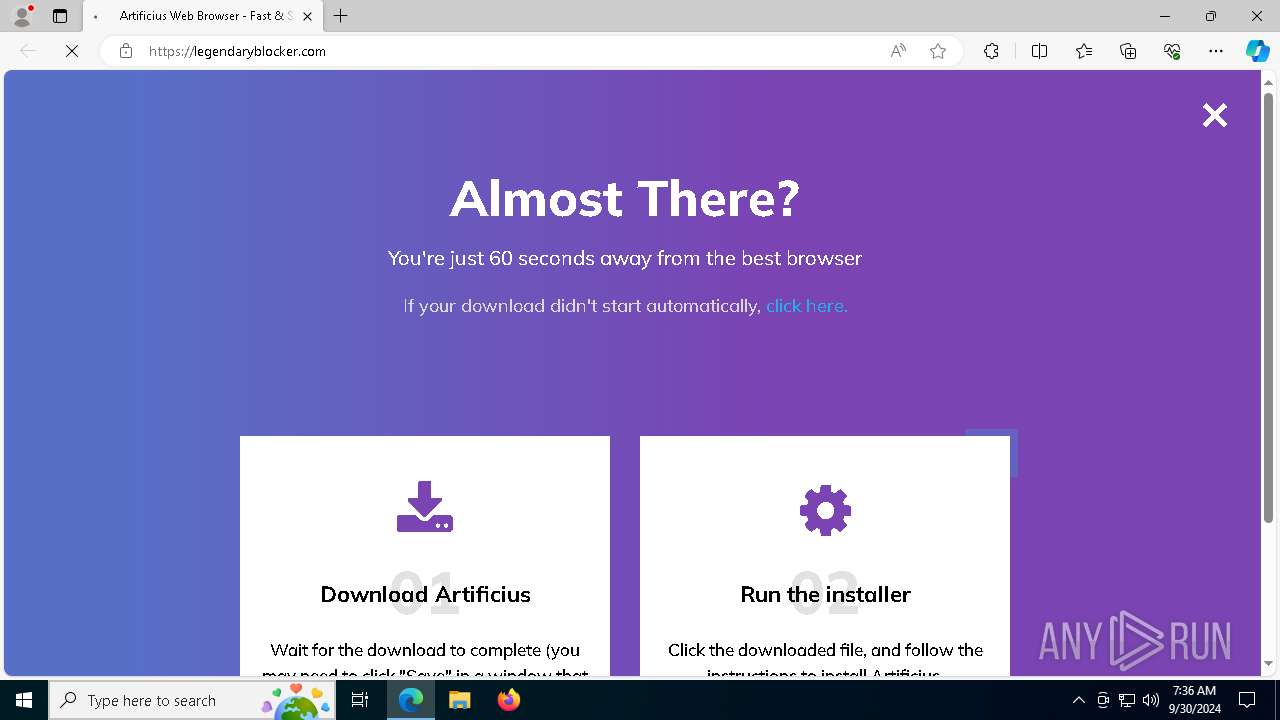Screen dimensions: 1280x720
Task: Open Microsoft Edge from taskbar
Action: (411, 700)
